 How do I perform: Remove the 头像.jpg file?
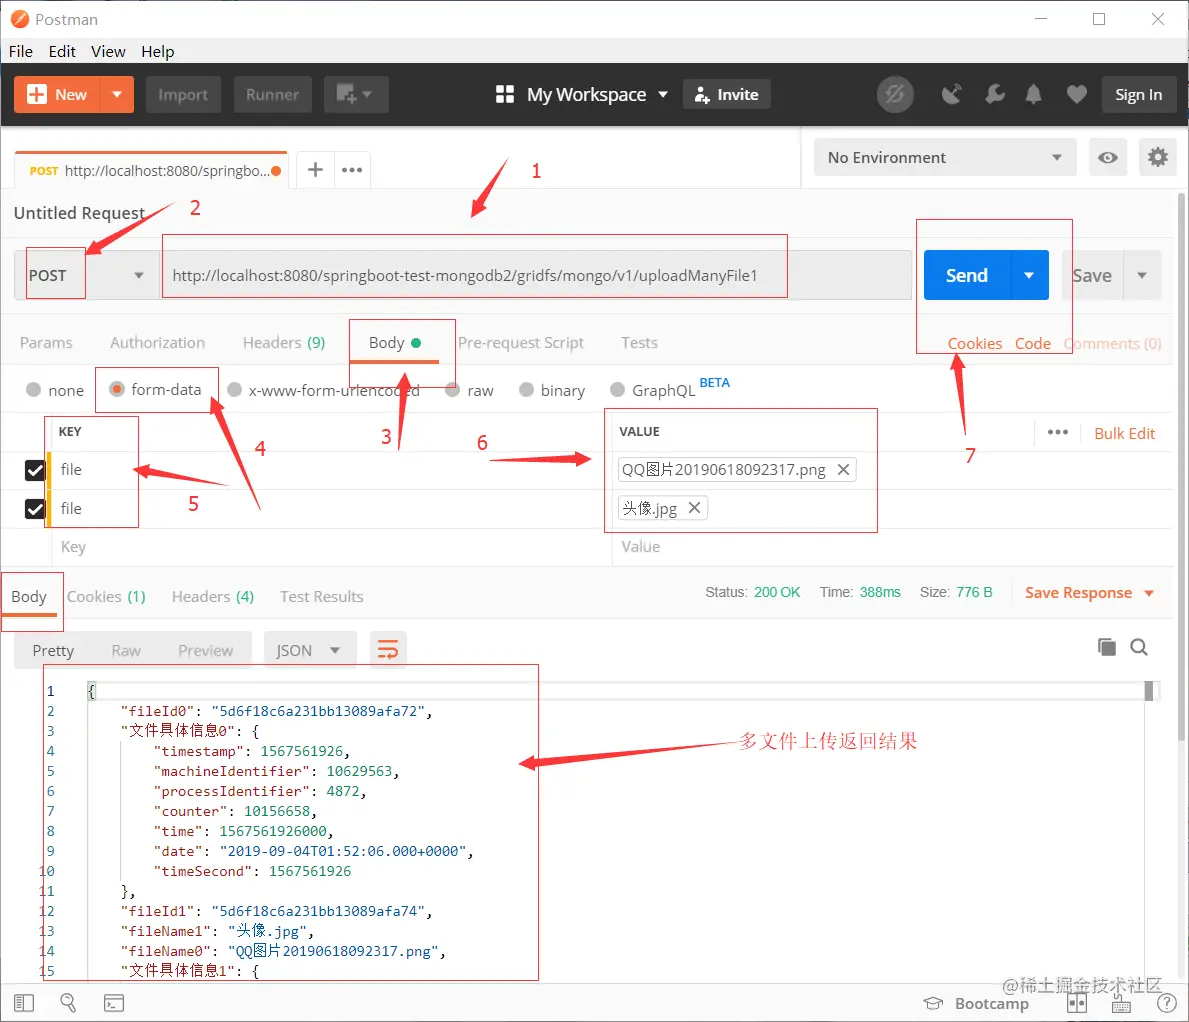point(694,507)
